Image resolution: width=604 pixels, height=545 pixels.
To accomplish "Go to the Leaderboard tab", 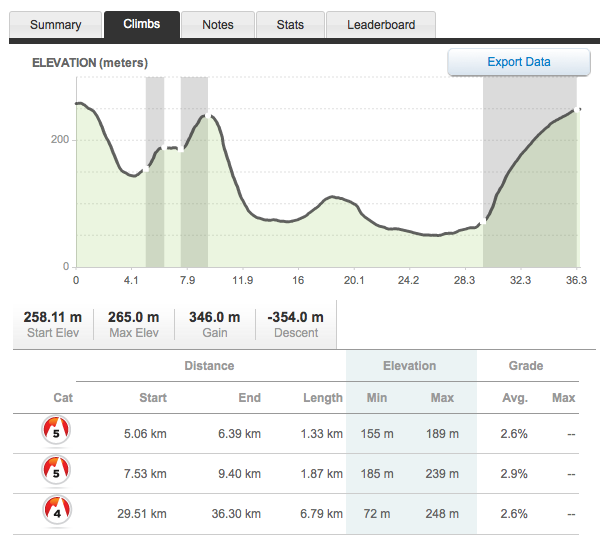I will point(381,25).
